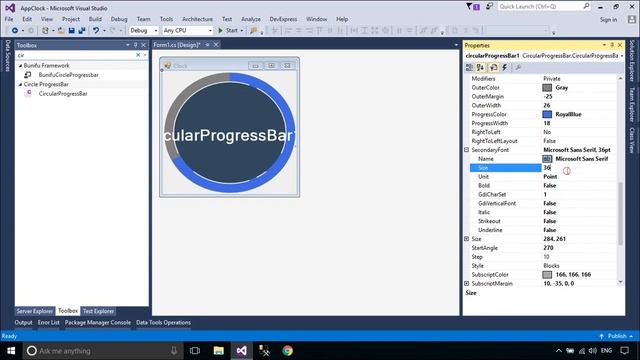
Task: Open the Build menu
Action: pyautogui.click(x=95, y=19)
